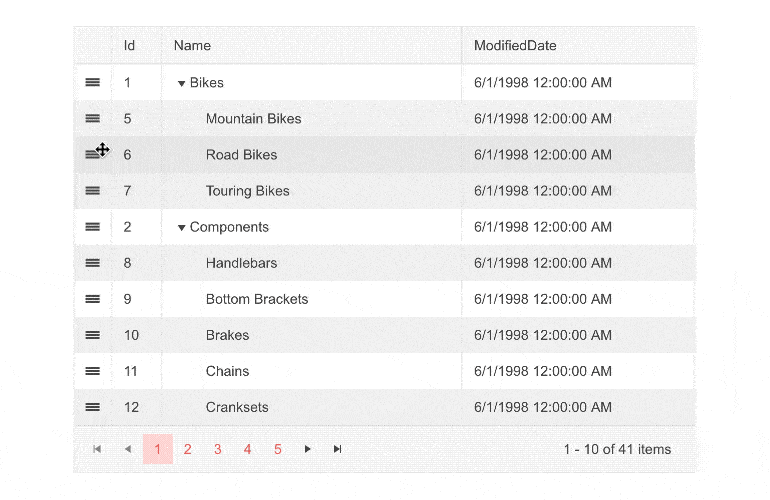The image size is (770, 500).
Task: Click the drag handle for Bottom Brackets row
Action: (93, 299)
